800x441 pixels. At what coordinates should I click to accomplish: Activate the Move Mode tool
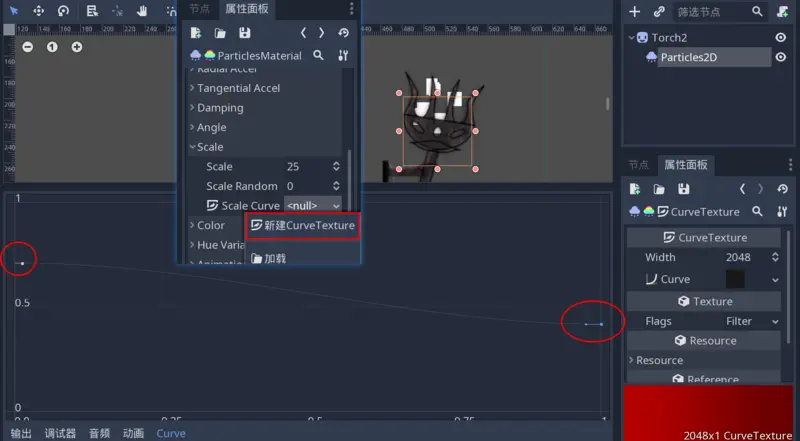[x=39, y=11]
